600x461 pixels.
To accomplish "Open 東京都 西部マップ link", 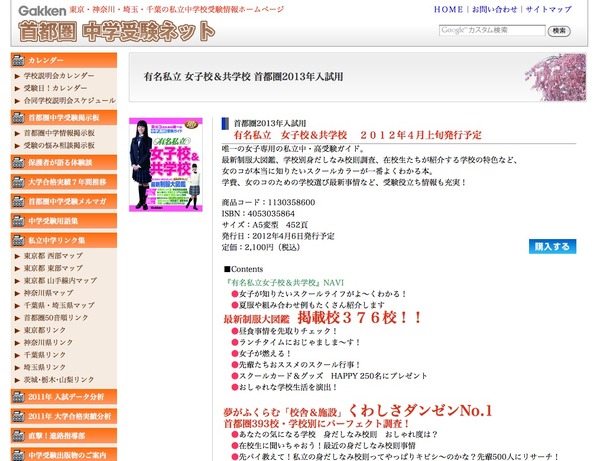I will tap(53, 256).
